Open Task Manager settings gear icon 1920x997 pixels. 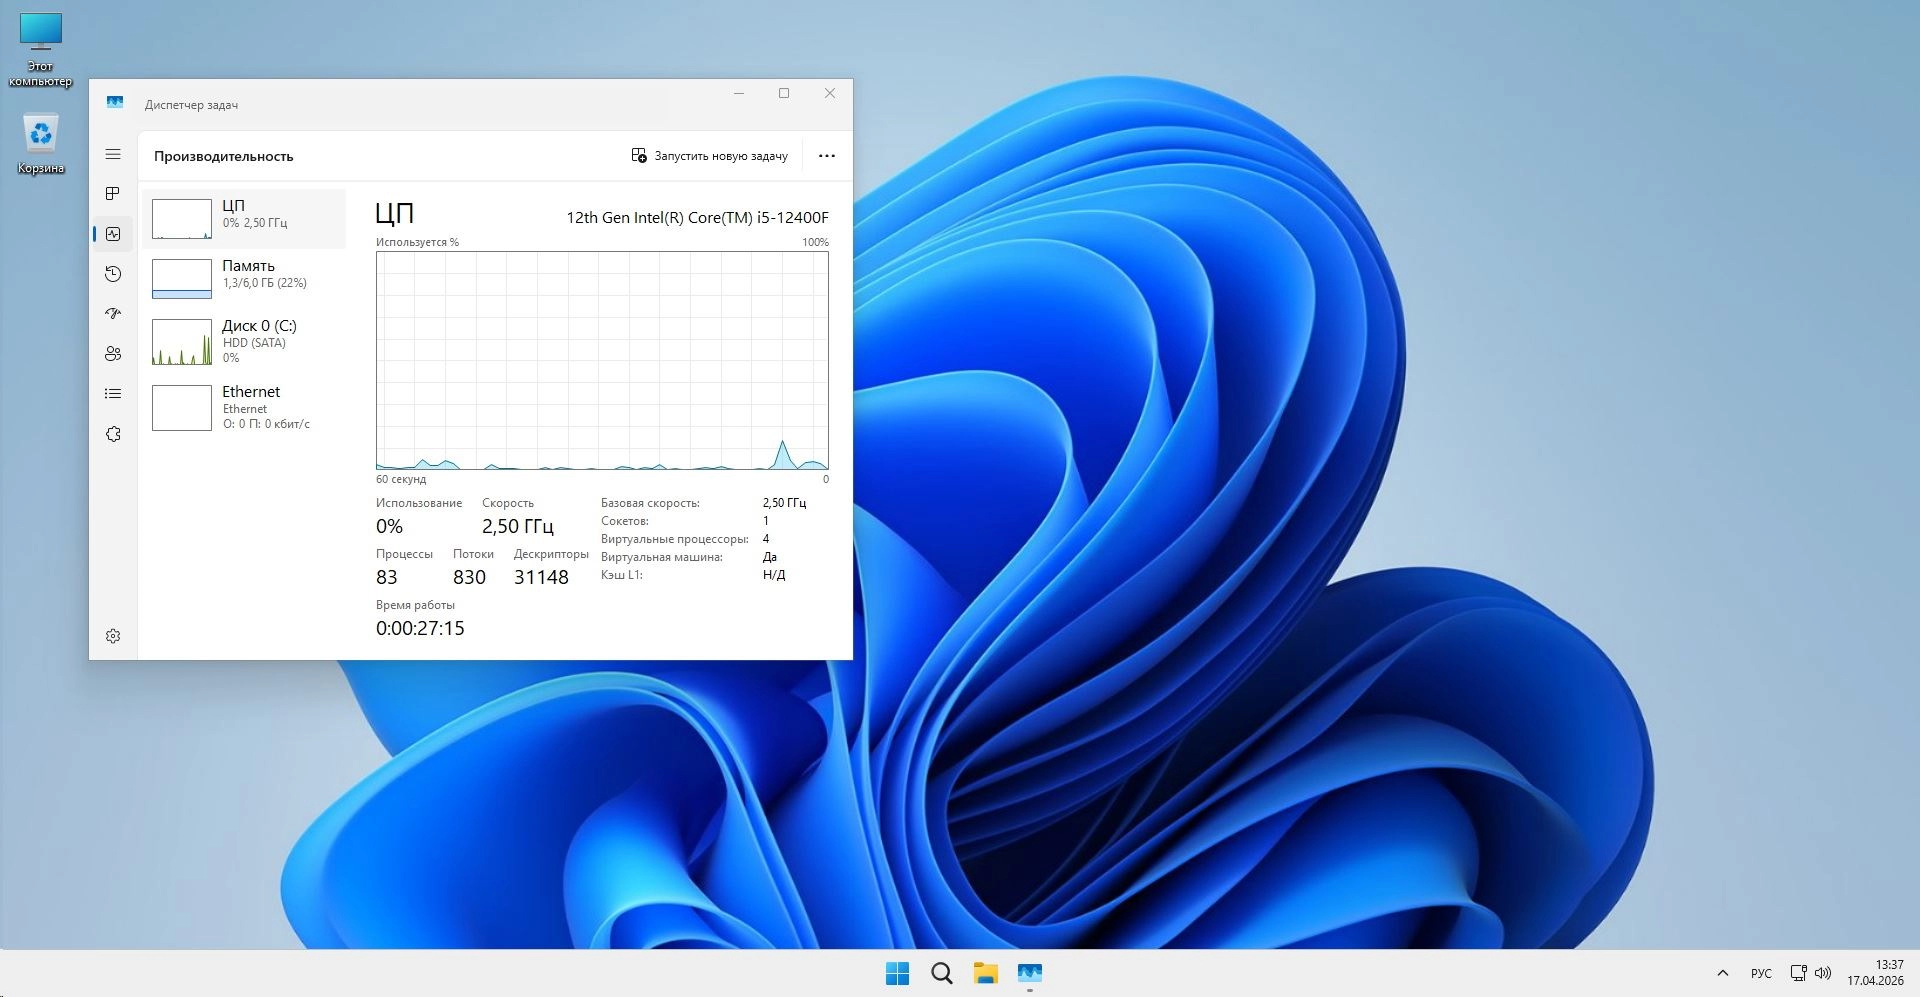113,636
